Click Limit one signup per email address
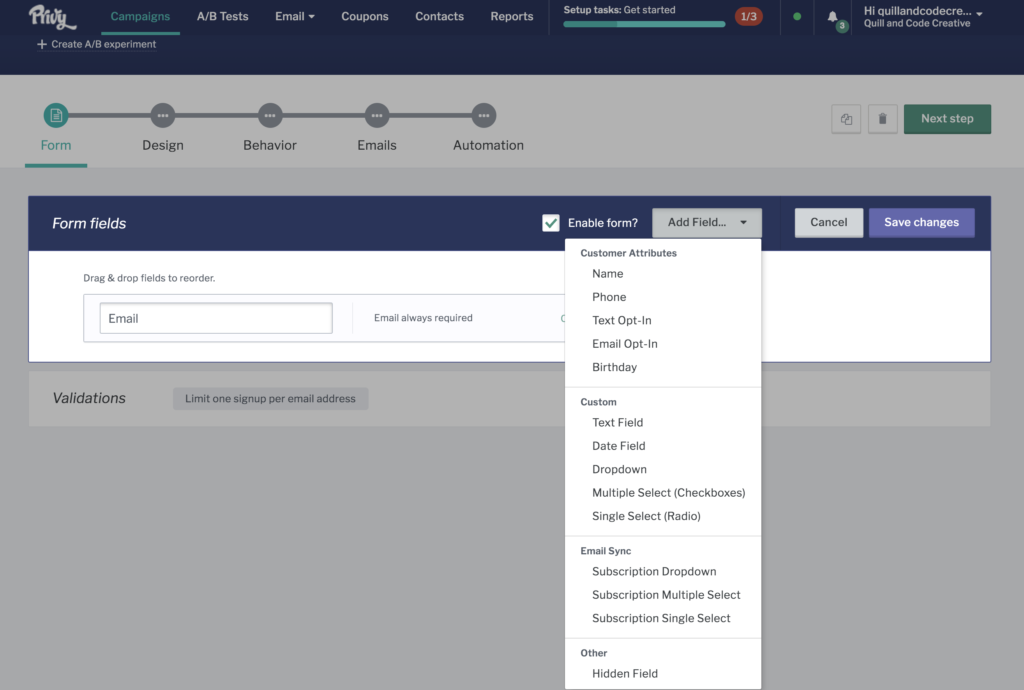1024x690 pixels. (x=270, y=399)
